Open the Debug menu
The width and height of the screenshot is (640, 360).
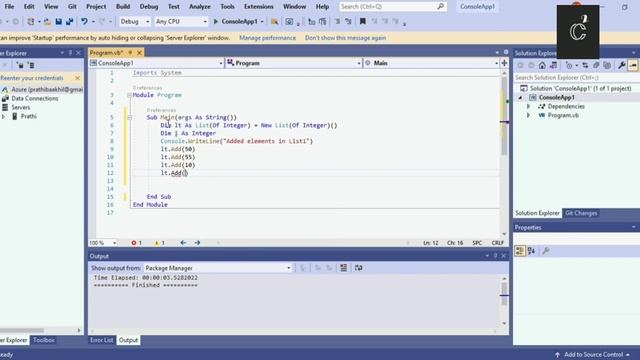pyautogui.click(x=149, y=7)
